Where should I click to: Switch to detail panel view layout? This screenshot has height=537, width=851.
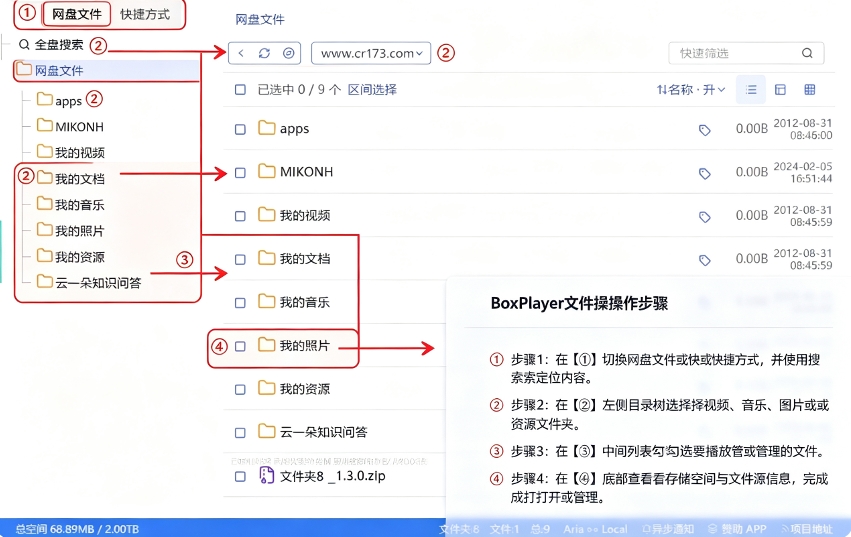pyautogui.click(x=780, y=90)
